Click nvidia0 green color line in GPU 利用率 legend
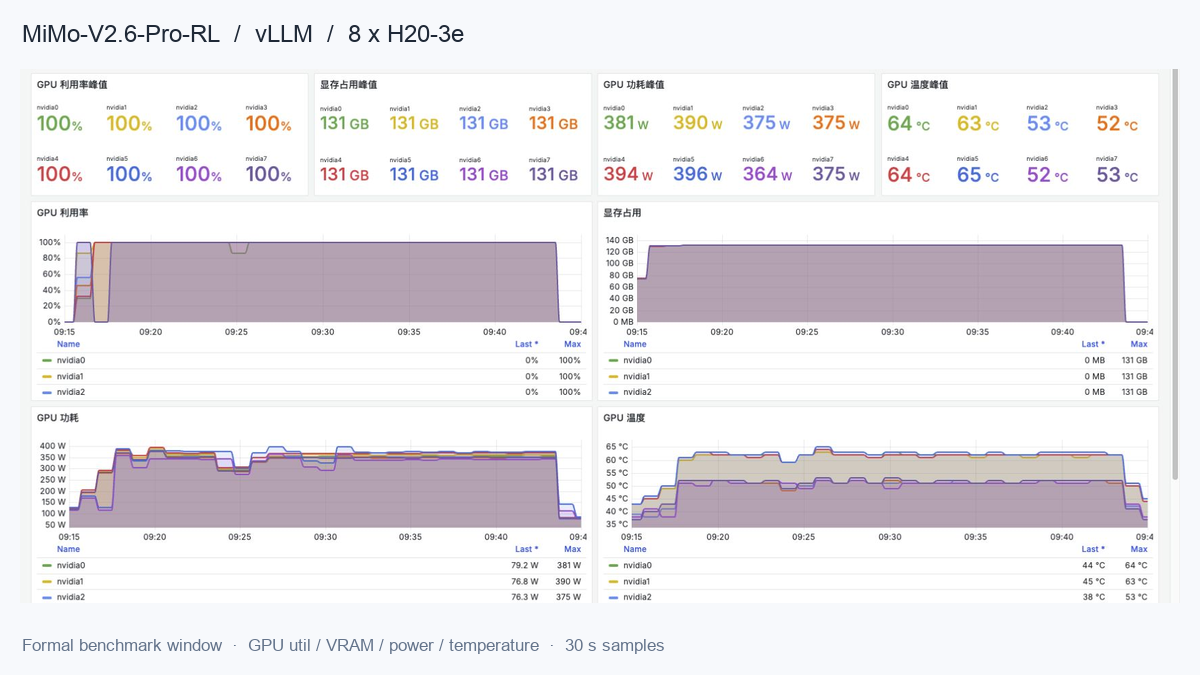Viewport: 1200px width, 675px height. click(47, 360)
